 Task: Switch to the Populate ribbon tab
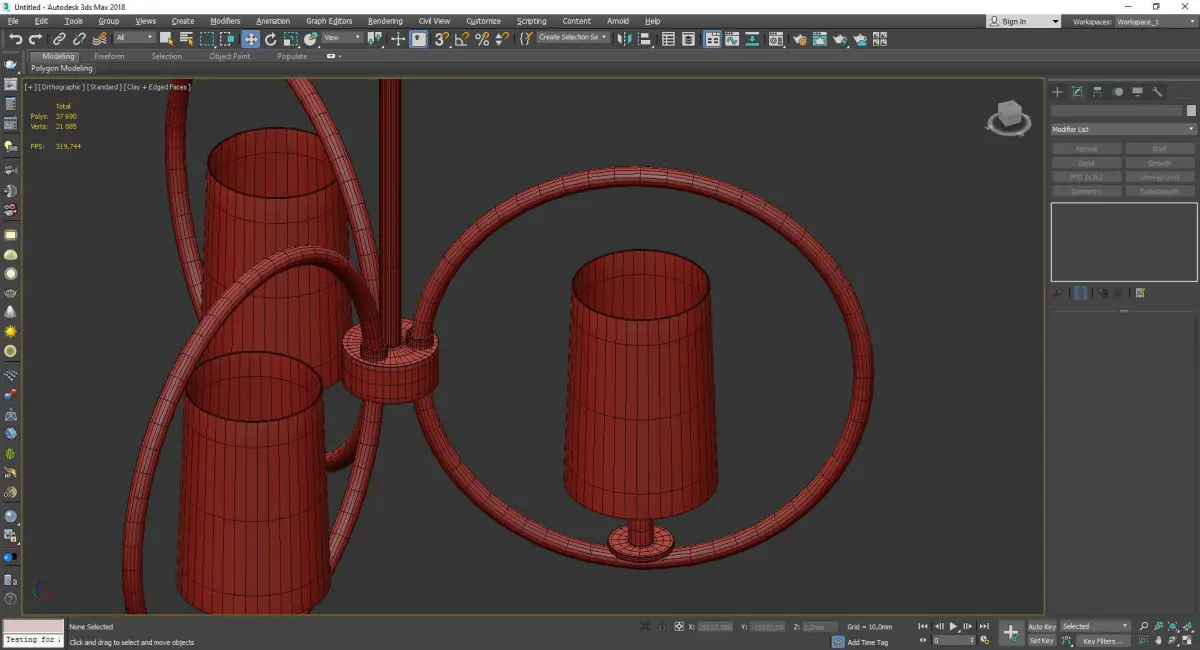pos(292,56)
